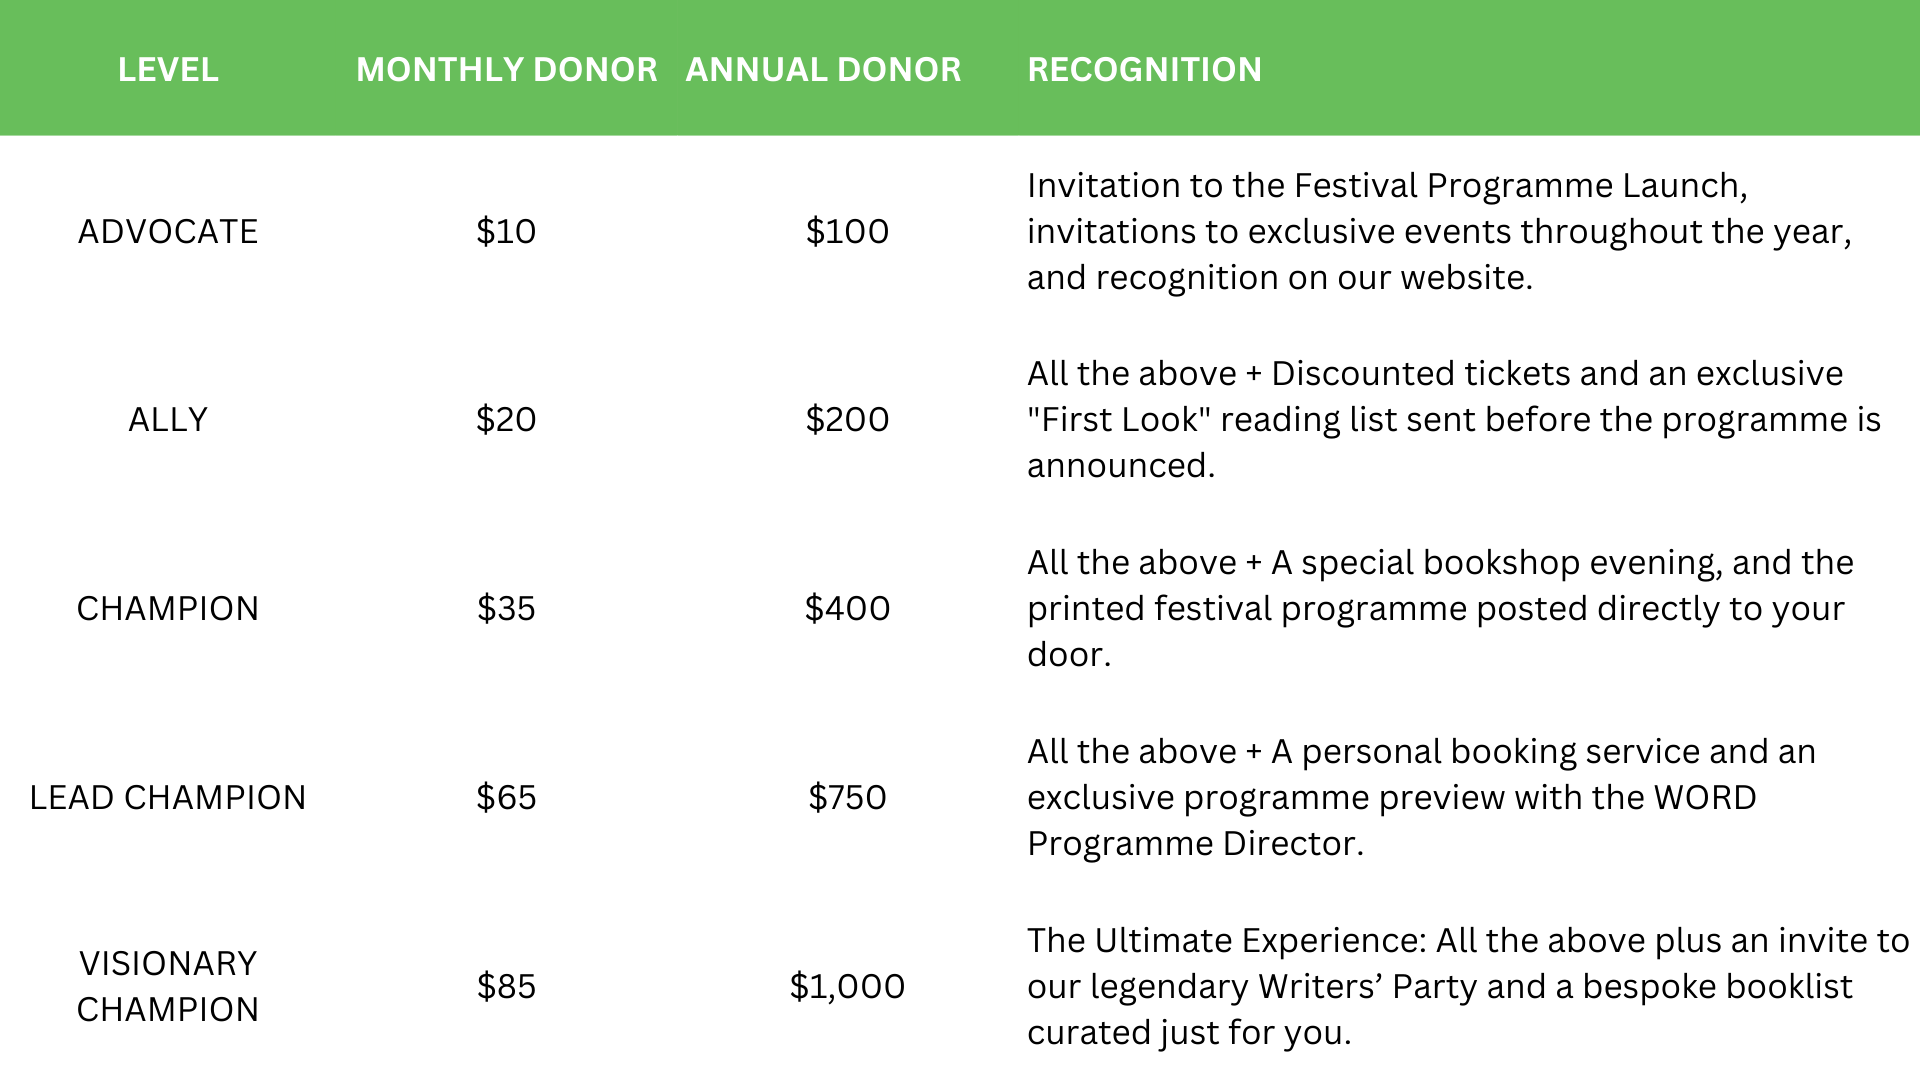This screenshot has width=1920, height=1080.
Task: Click the $35 monthly donor amount
Action: (x=506, y=609)
